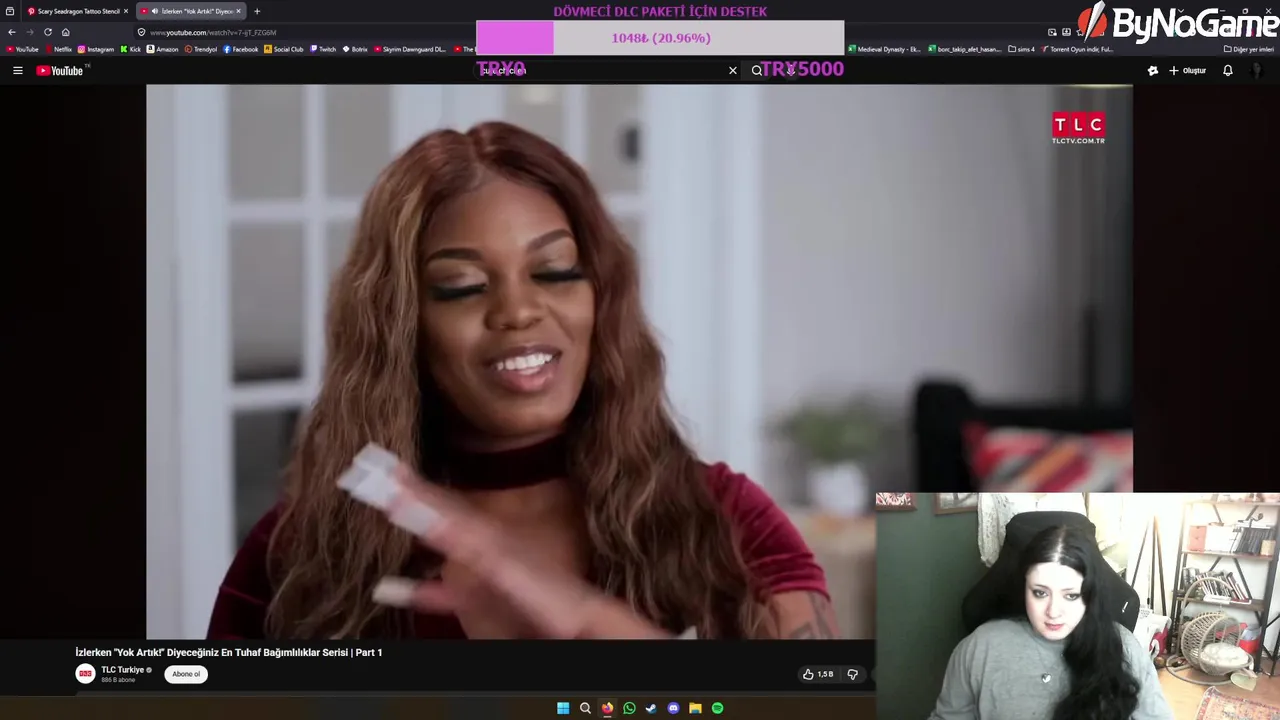Click the YouTube search magnifier button
Viewport: 1280px width, 720px height.
coord(757,71)
